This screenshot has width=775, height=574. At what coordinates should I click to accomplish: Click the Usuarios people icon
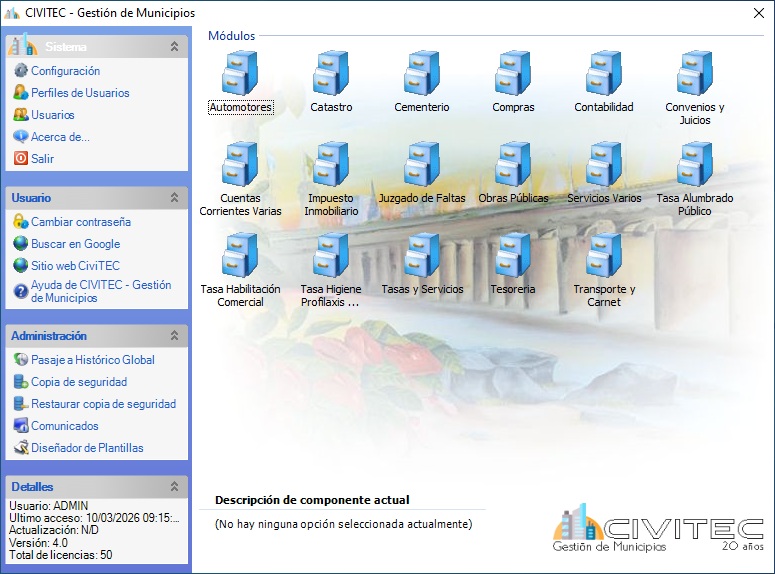21,115
